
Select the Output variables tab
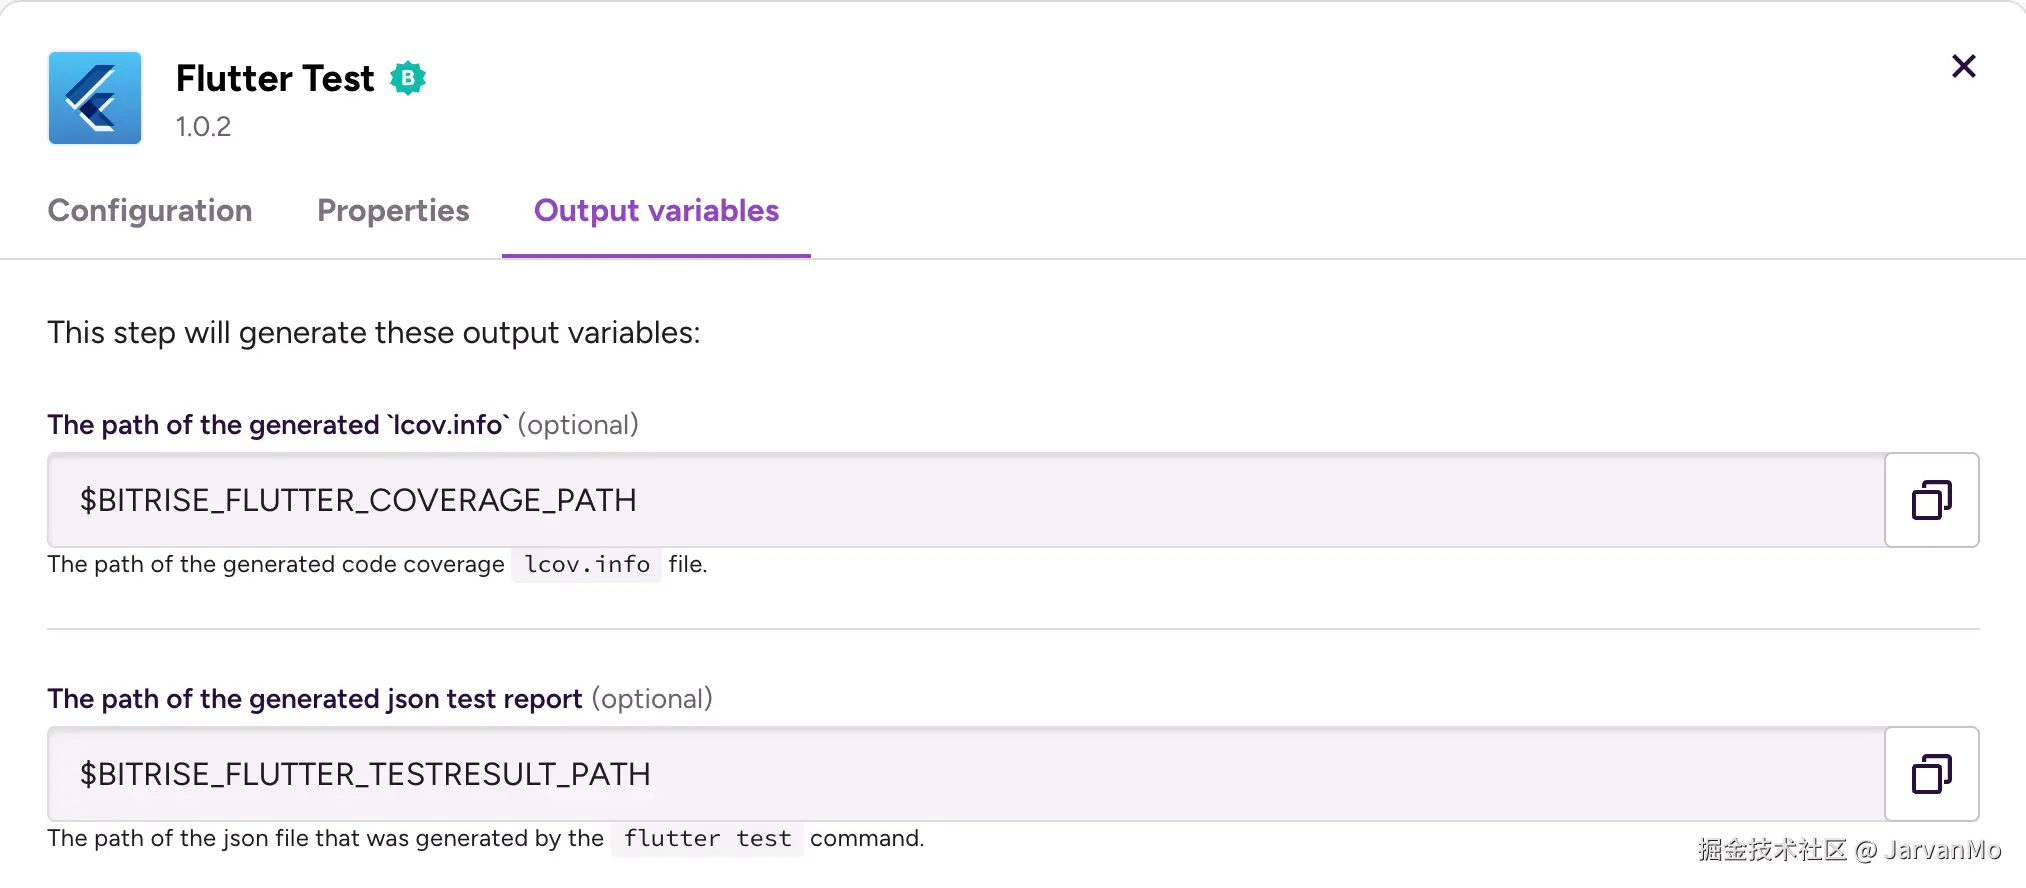pos(656,210)
